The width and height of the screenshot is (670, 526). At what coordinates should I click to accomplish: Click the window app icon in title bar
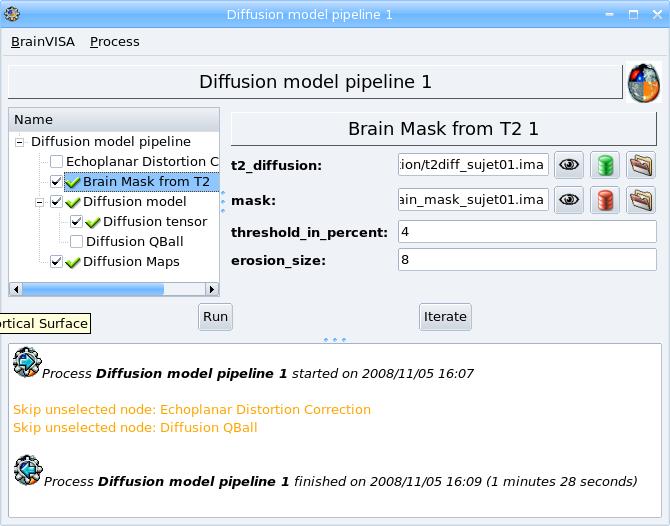point(12,14)
